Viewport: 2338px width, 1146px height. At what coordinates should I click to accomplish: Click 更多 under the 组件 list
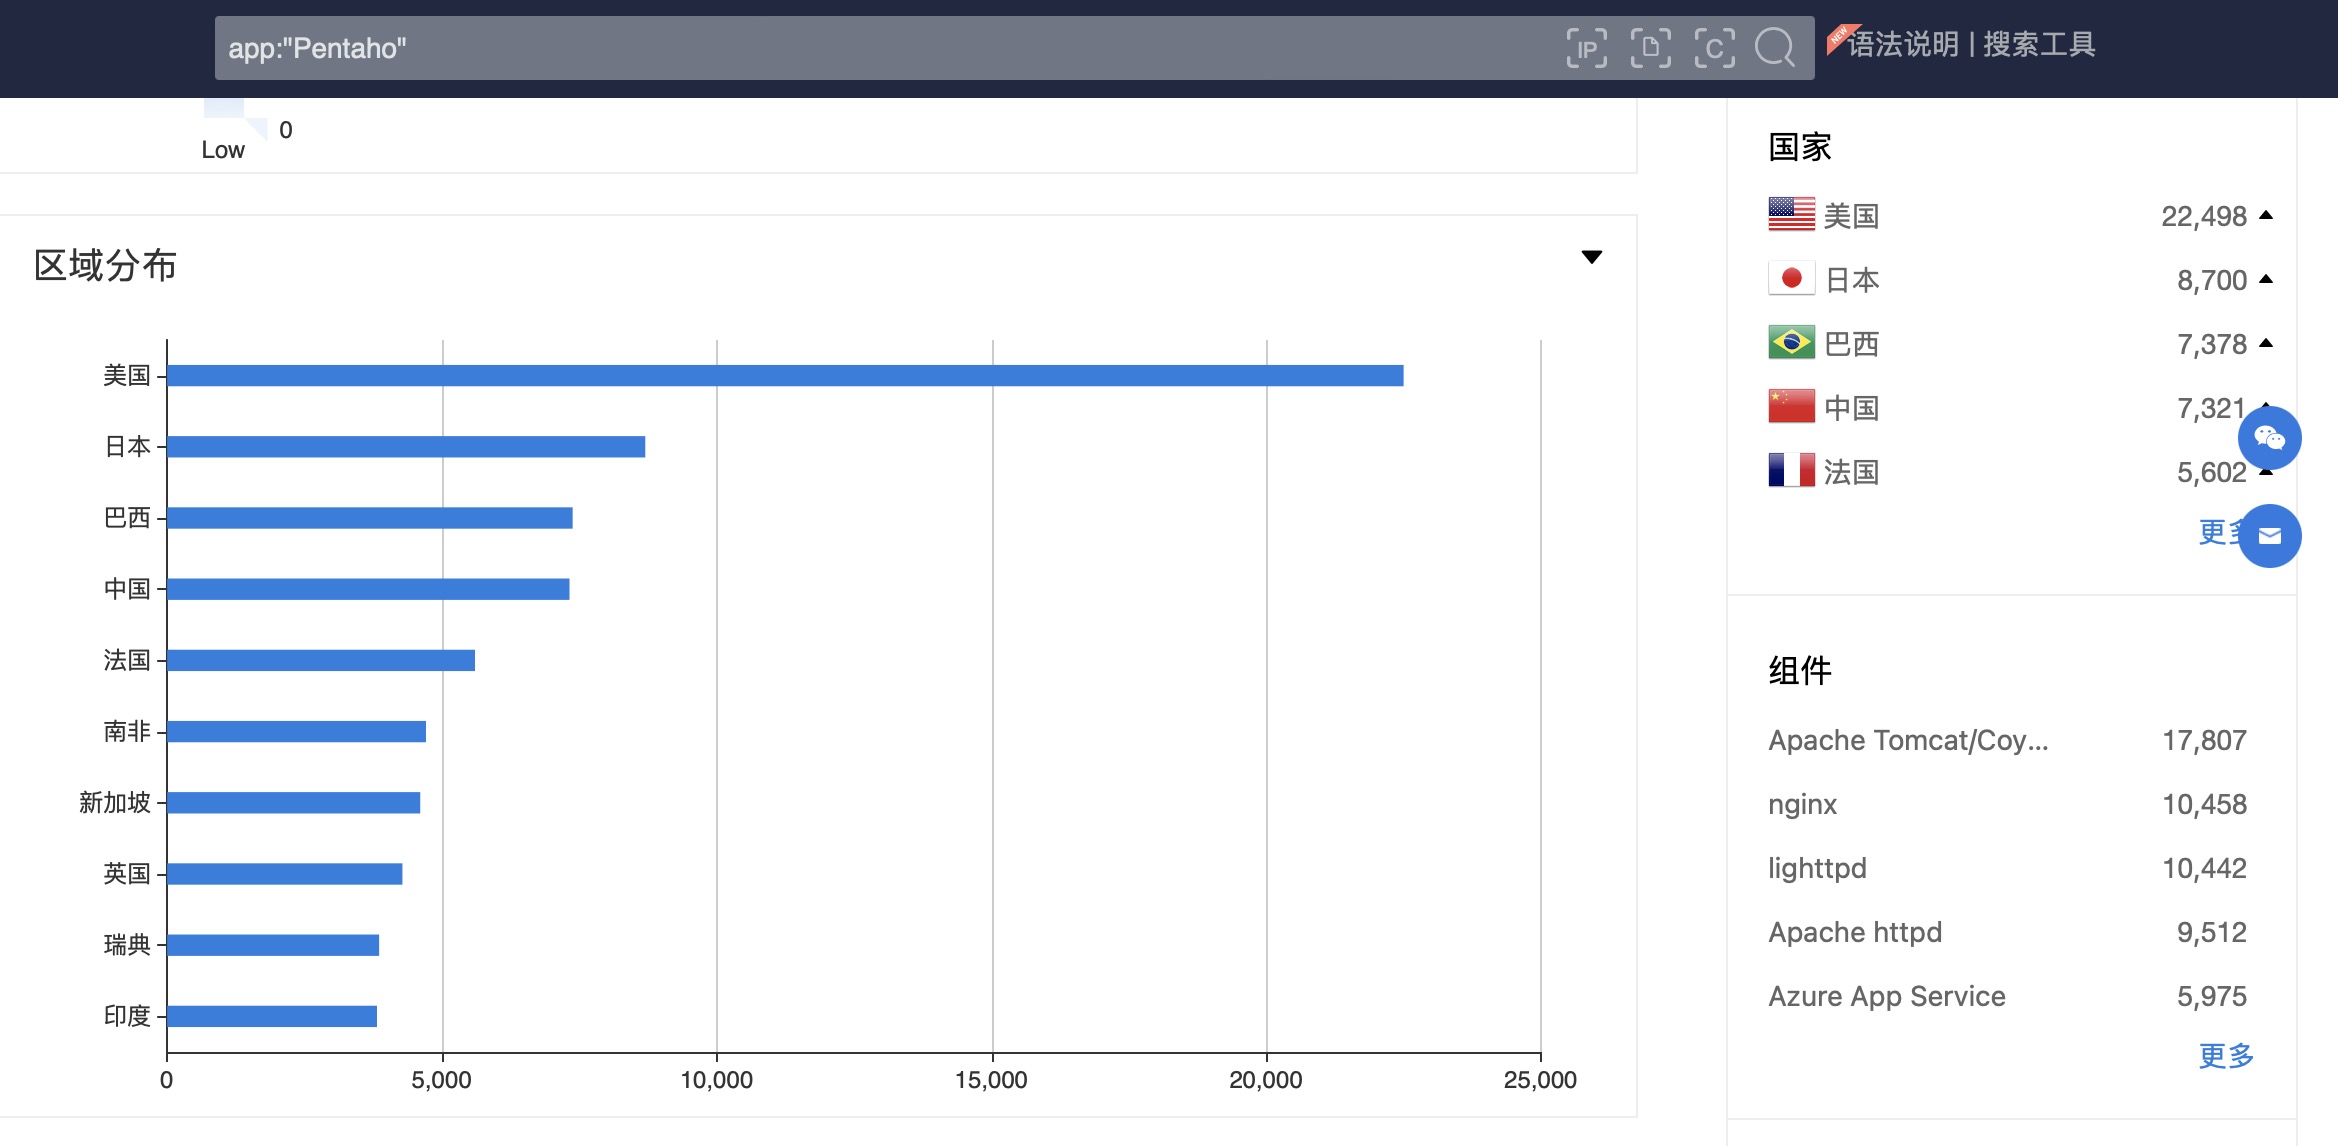tap(2225, 1055)
